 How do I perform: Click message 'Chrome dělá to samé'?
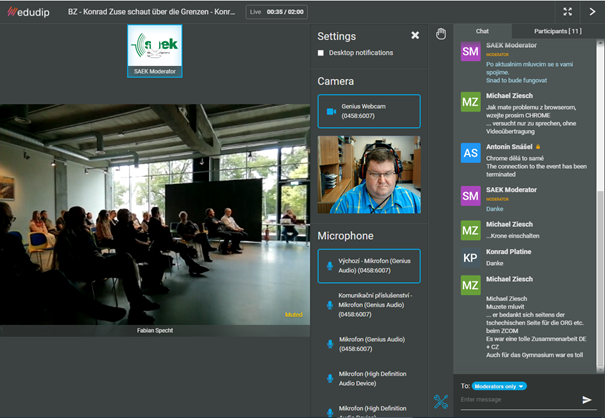point(515,158)
